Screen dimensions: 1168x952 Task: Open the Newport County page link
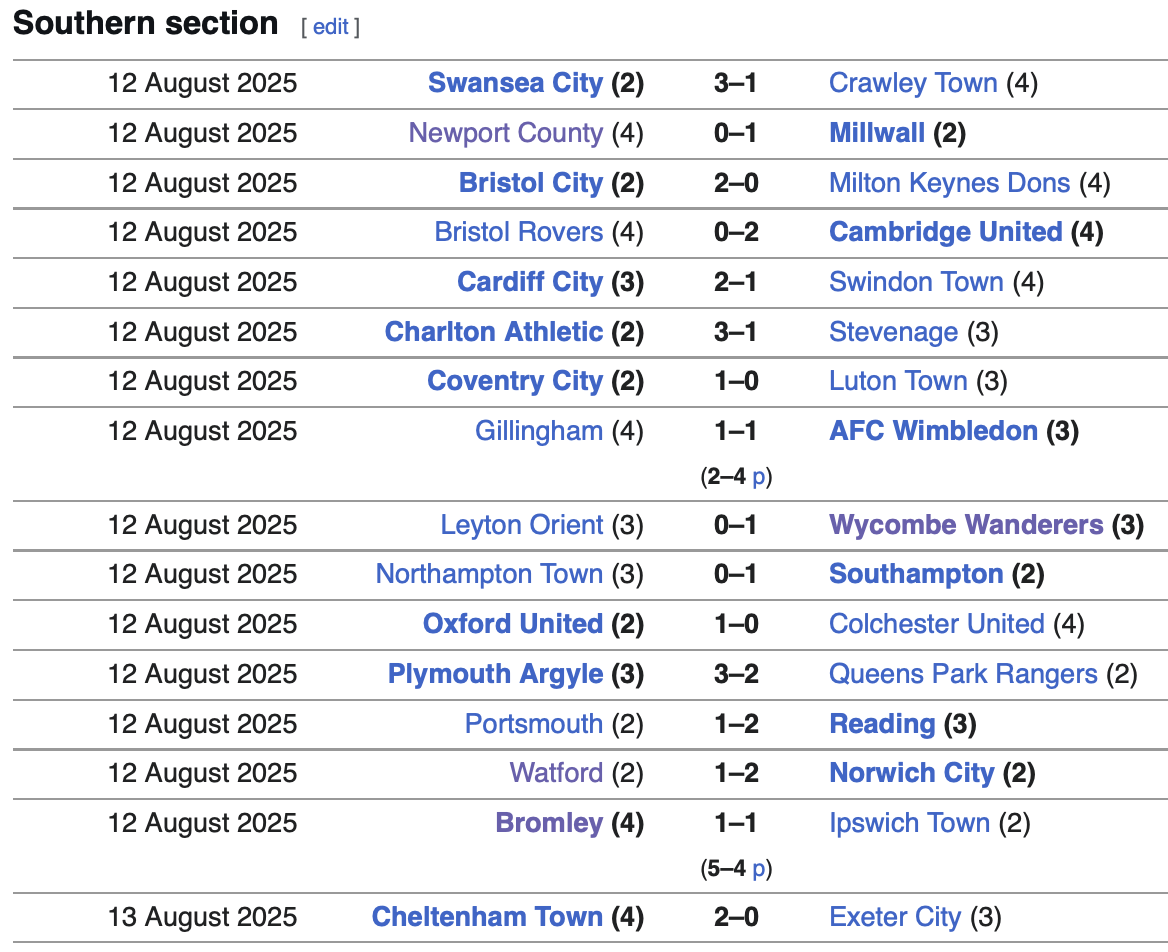506,133
